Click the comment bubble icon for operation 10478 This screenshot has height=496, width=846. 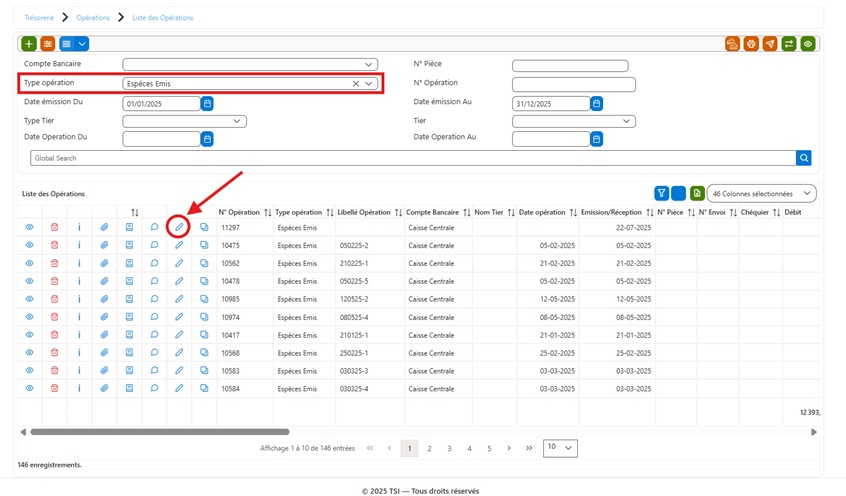[x=154, y=281]
